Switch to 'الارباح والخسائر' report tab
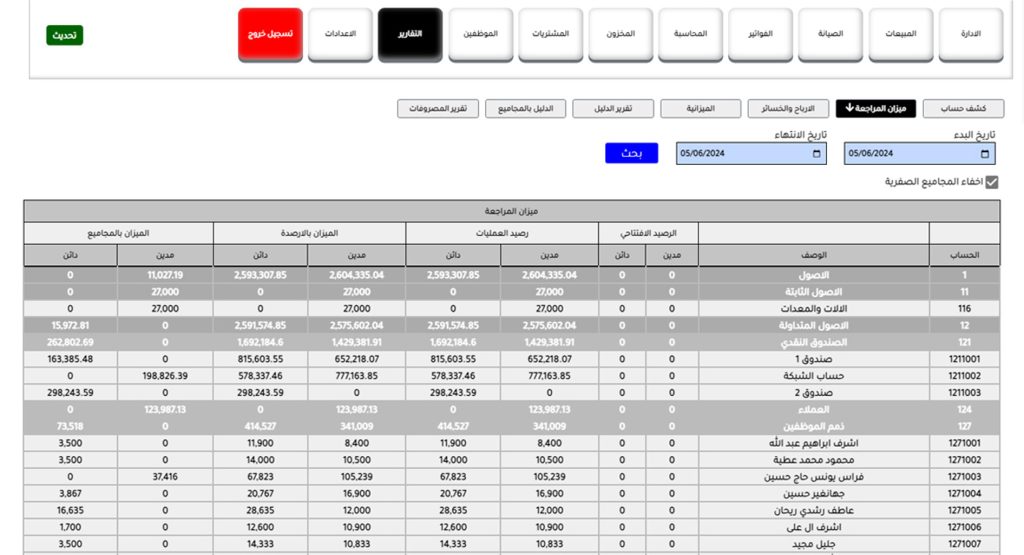The width and height of the screenshot is (1024, 555). [x=790, y=108]
